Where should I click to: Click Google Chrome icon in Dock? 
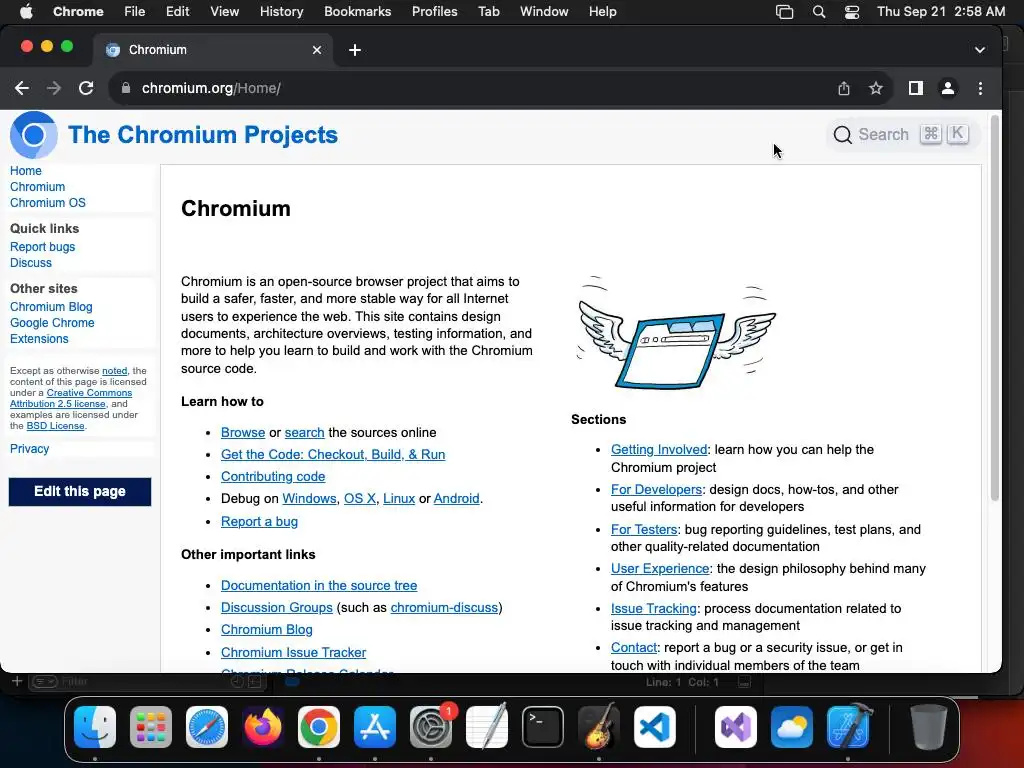[x=319, y=727]
